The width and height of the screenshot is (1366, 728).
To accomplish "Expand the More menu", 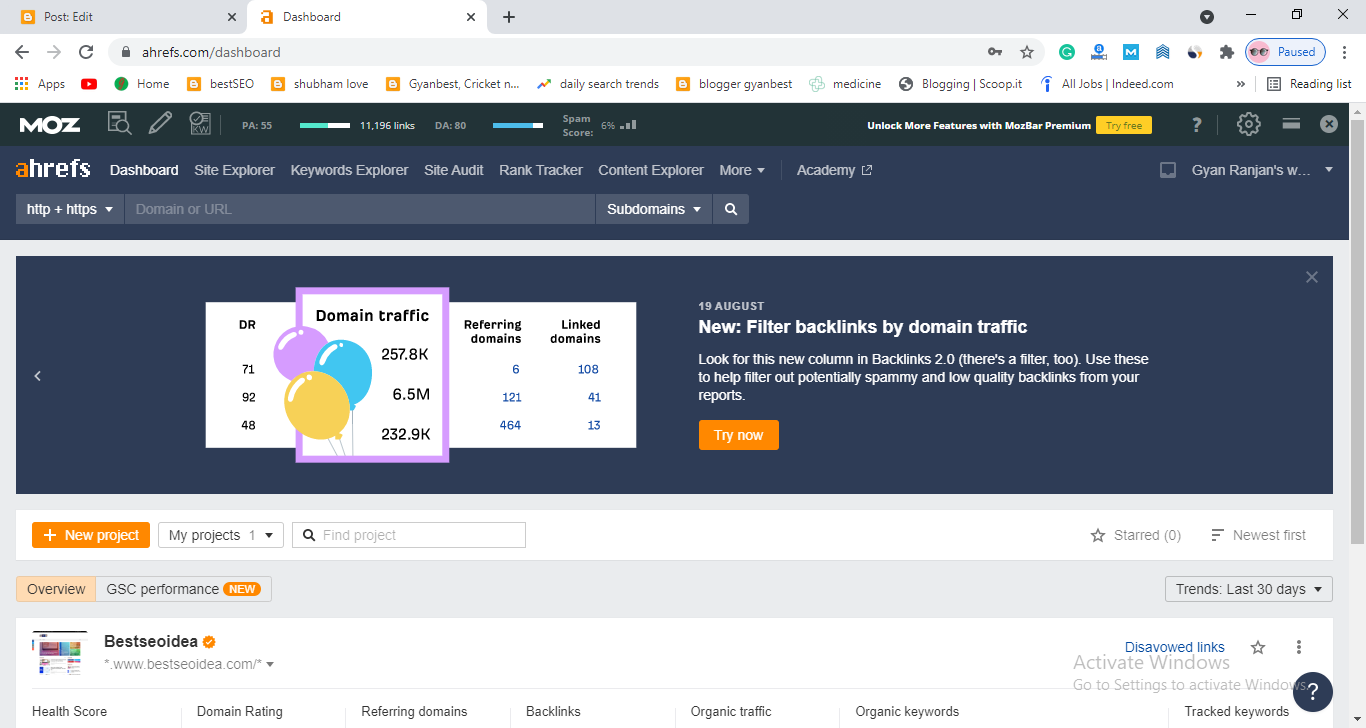I will pos(742,170).
